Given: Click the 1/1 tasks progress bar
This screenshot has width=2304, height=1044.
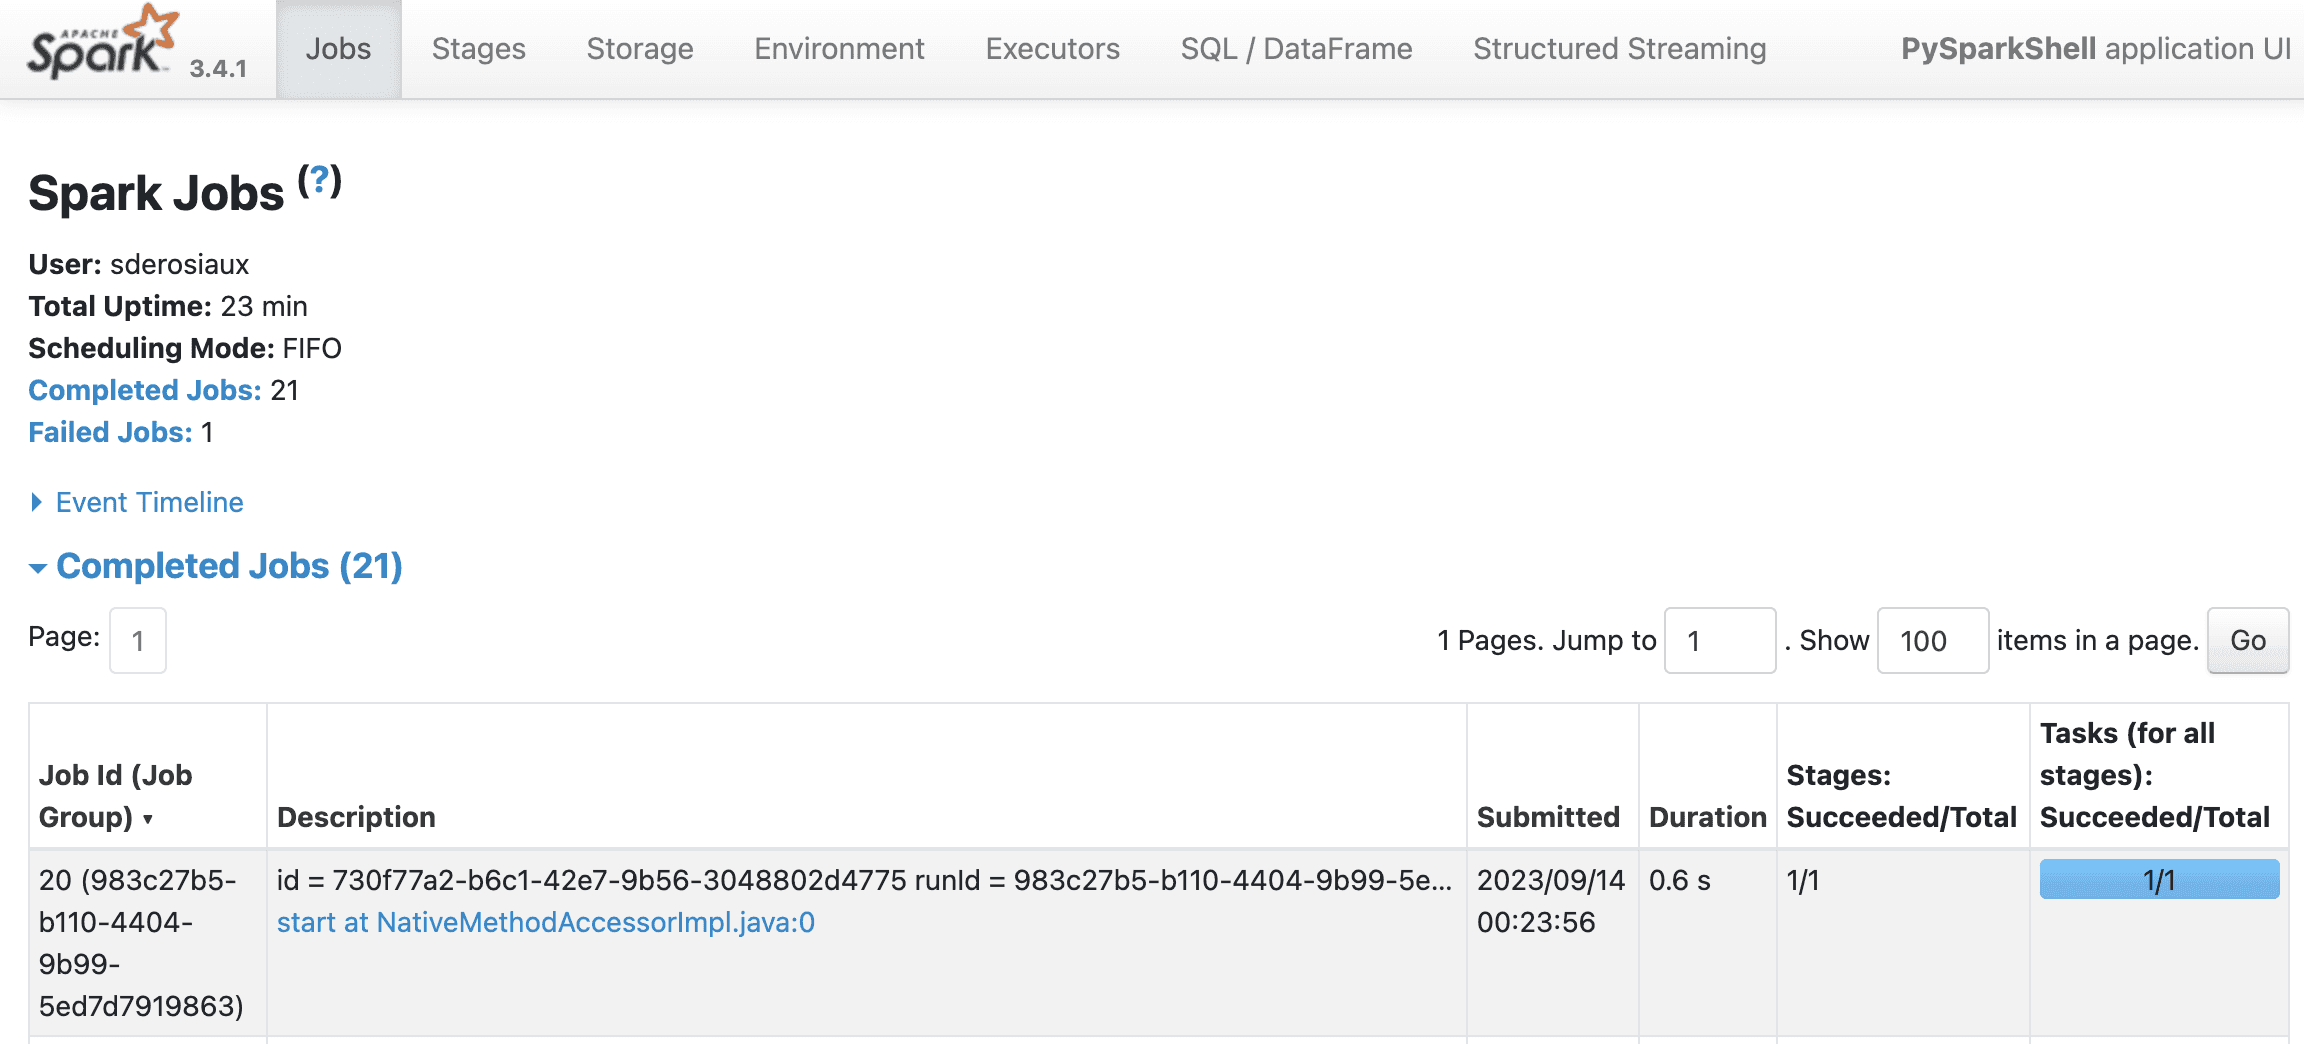Looking at the screenshot, I should [2159, 880].
